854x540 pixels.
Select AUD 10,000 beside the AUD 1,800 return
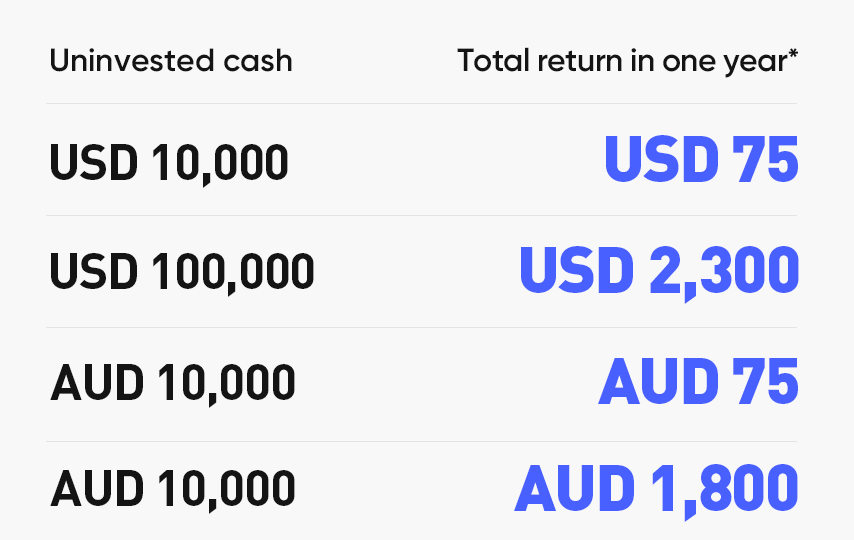click(172, 489)
